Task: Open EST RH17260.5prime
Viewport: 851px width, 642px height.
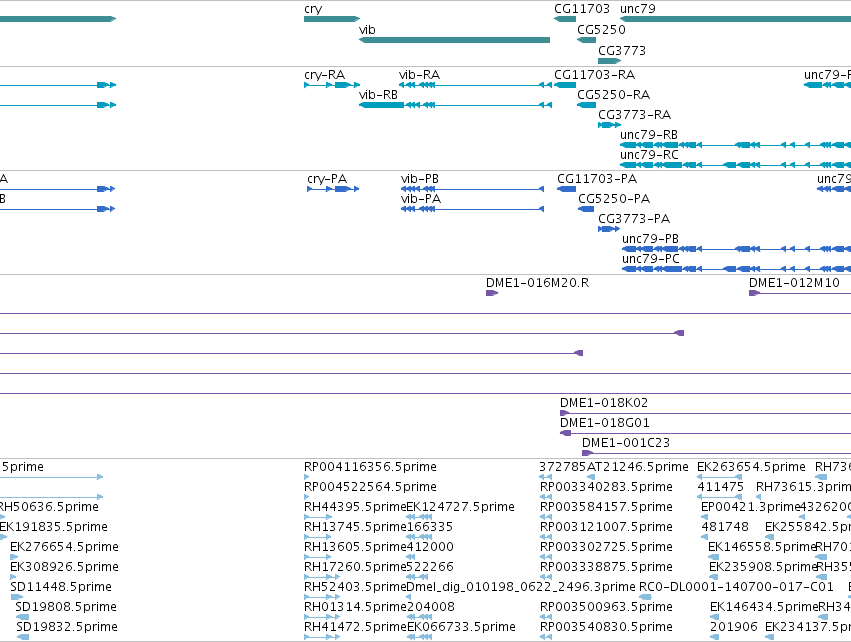Action: (x=355, y=567)
